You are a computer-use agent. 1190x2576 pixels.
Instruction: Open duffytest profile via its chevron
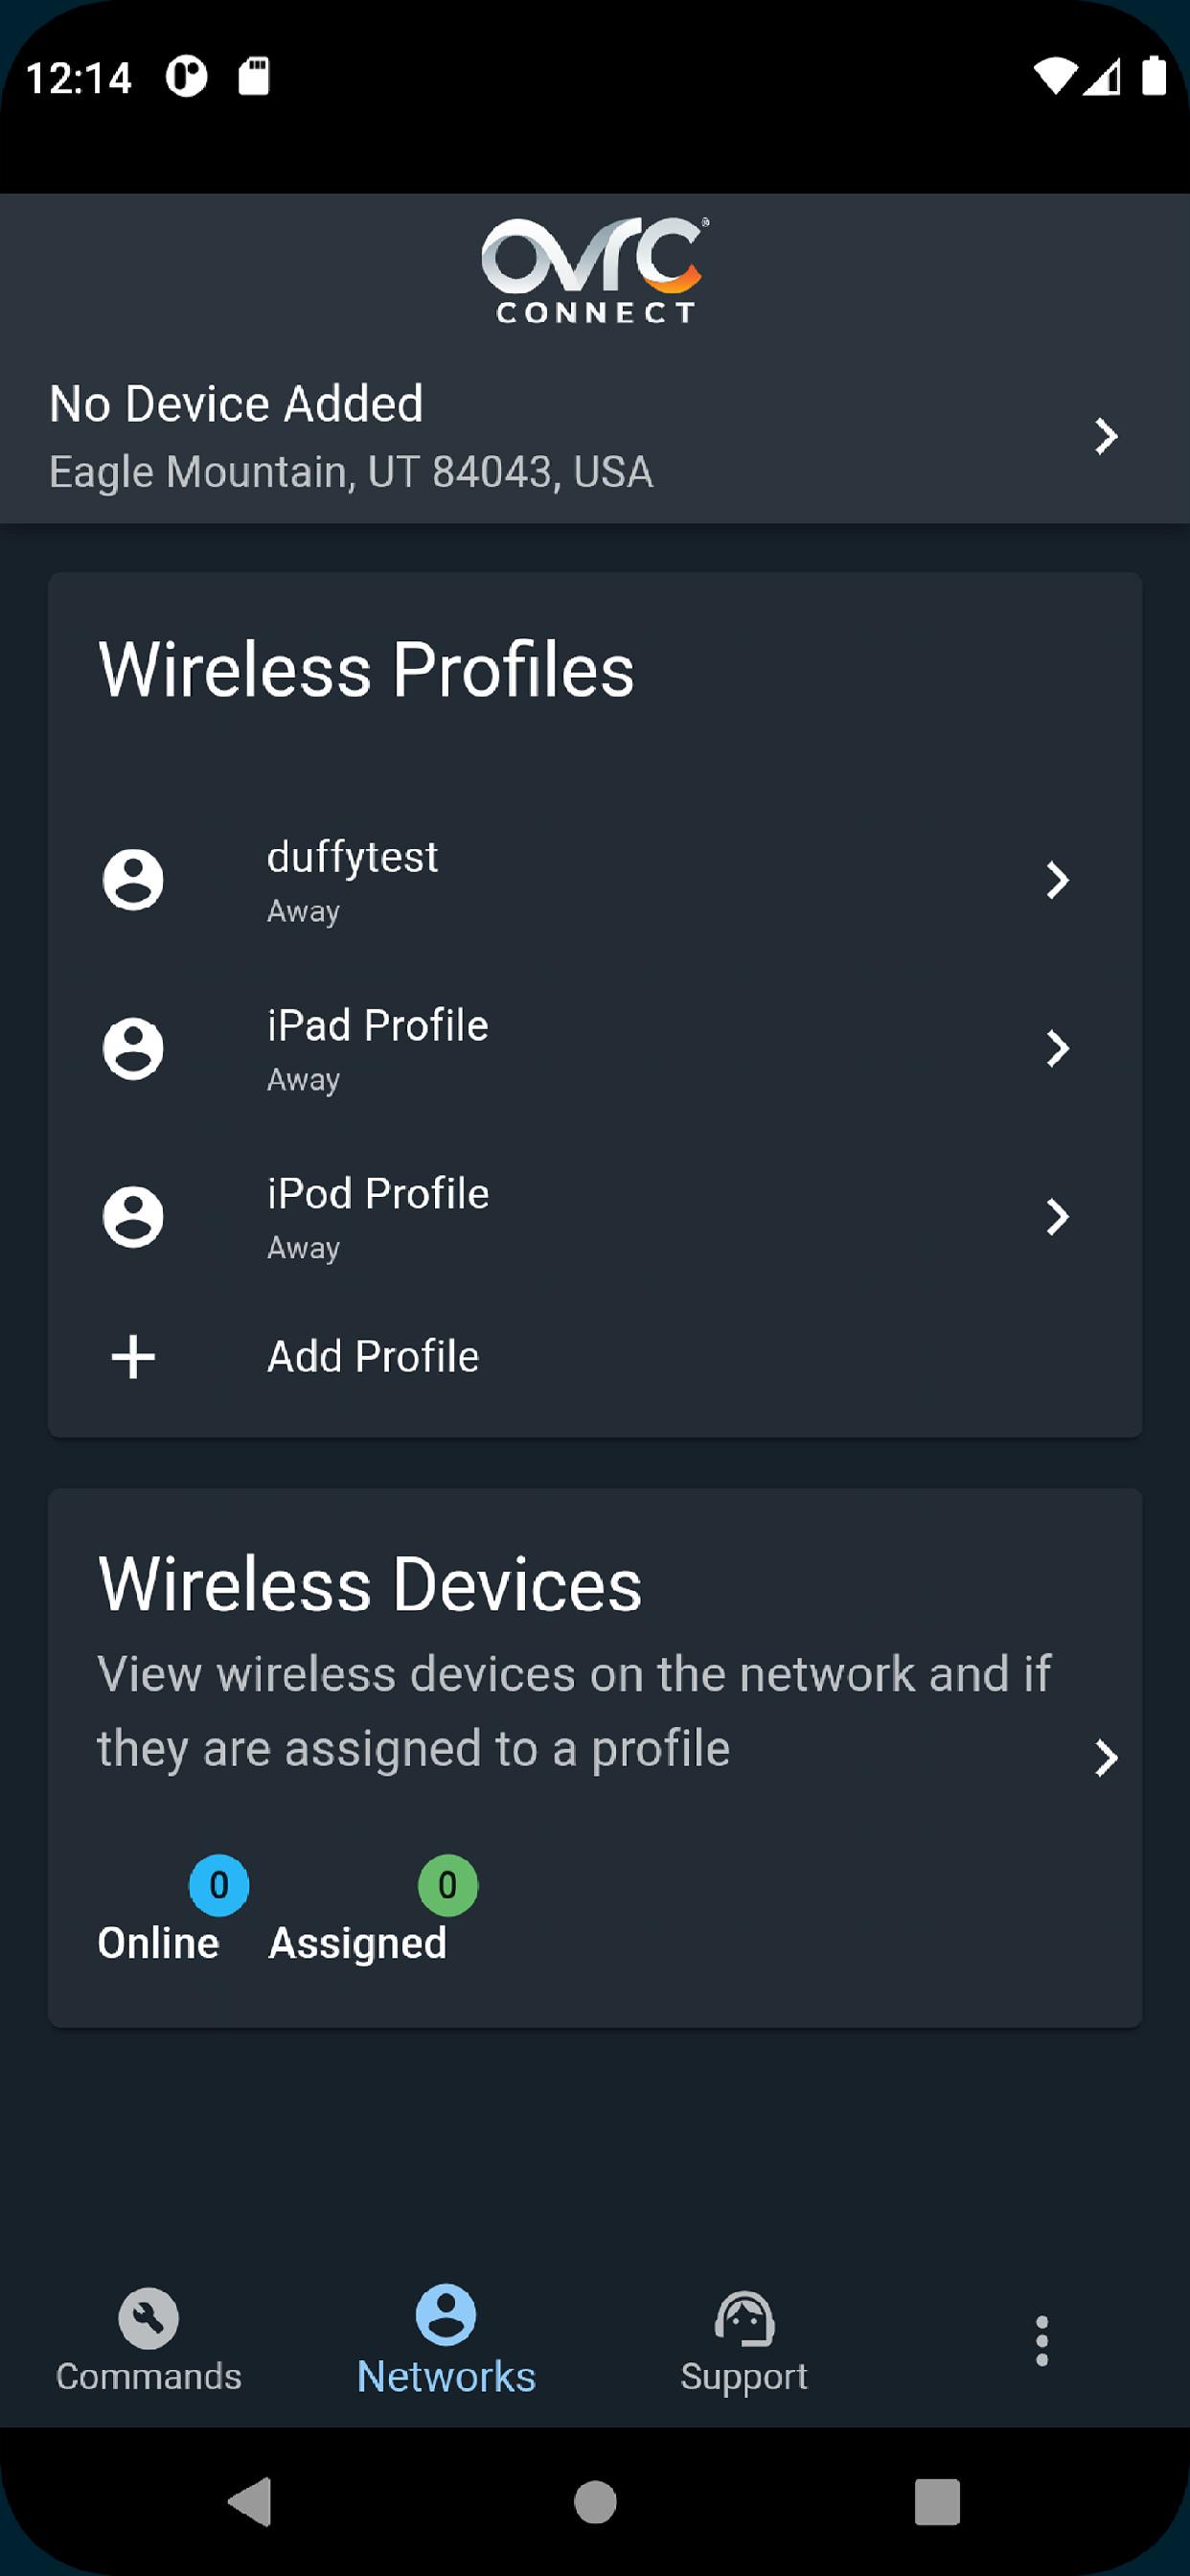click(x=1057, y=880)
